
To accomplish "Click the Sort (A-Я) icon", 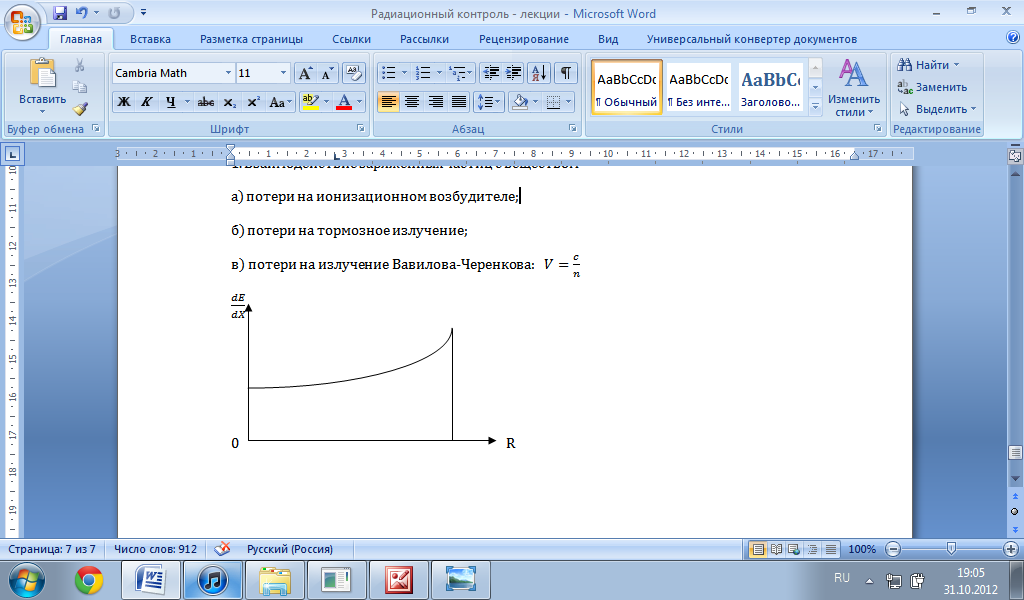I will click(x=539, y=72).
